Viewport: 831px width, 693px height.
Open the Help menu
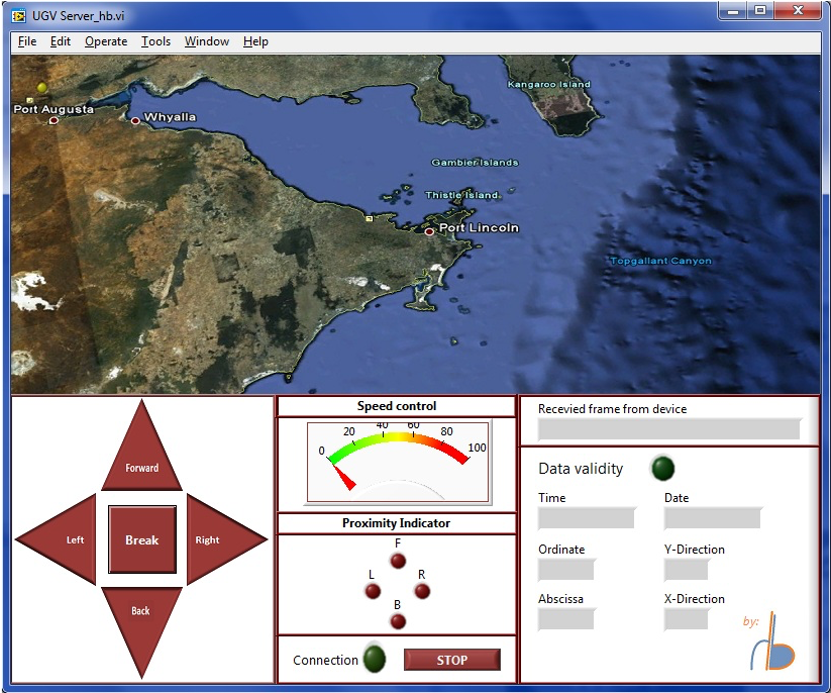(255, 41)
